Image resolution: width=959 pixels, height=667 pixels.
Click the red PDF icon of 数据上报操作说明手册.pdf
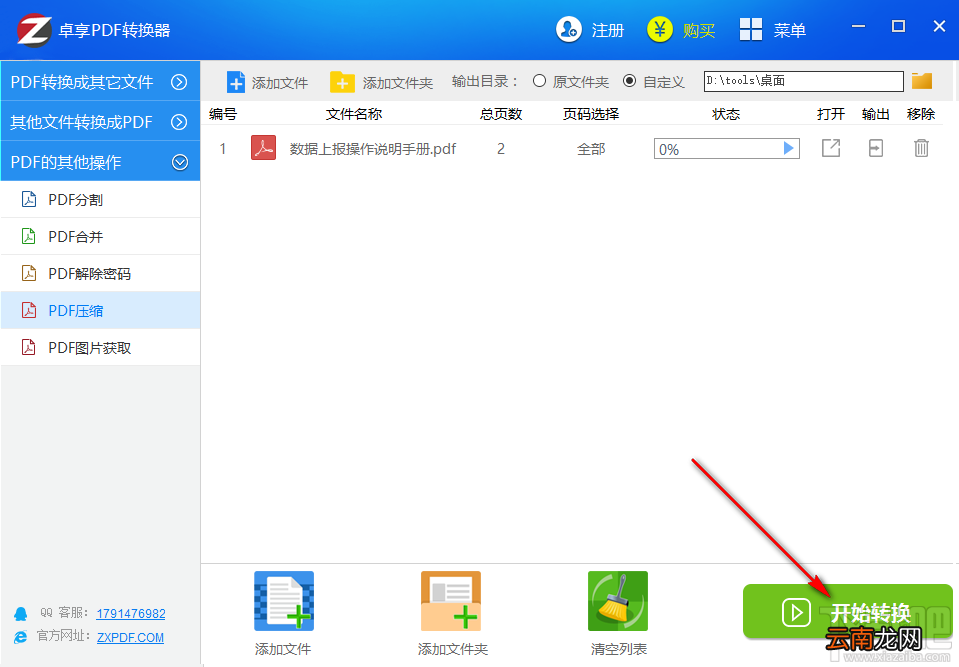[264, 148]
